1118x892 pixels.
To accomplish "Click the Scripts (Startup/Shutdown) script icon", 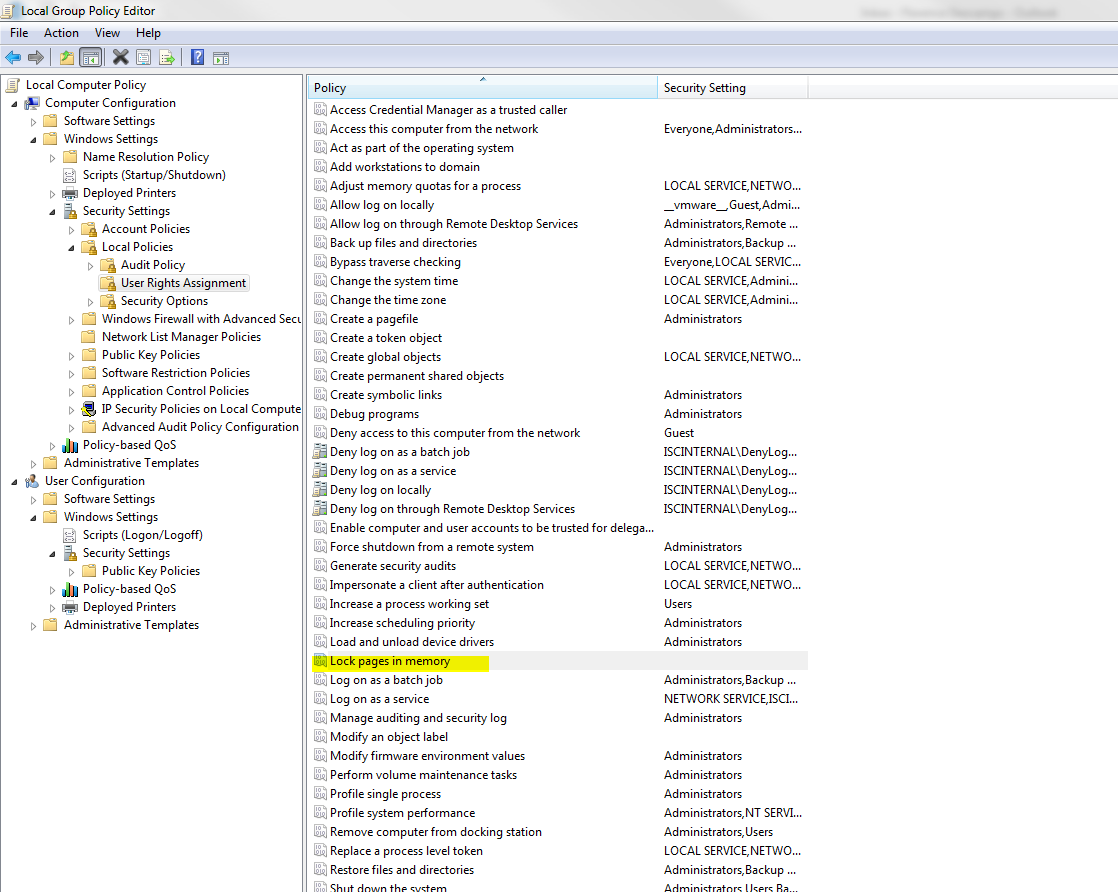I will point(70,175).
